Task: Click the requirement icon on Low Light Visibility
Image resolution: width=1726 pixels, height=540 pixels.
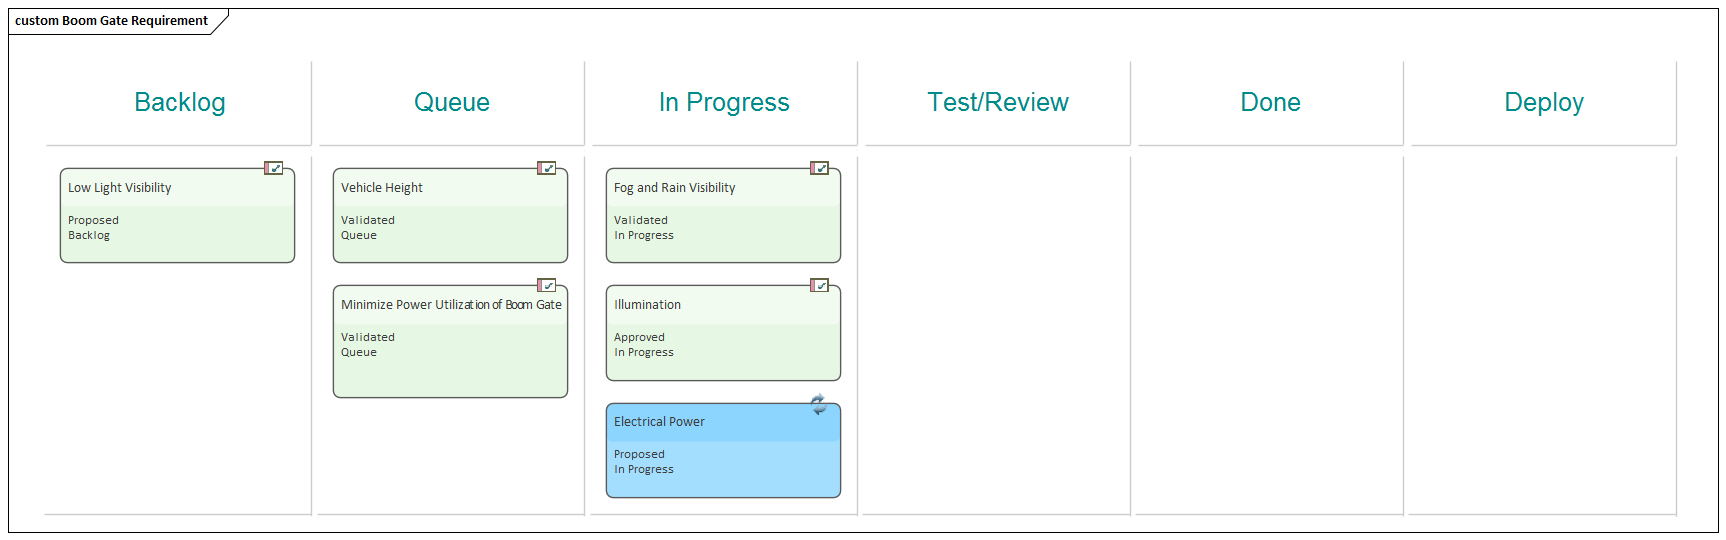Action: (273, 168)
